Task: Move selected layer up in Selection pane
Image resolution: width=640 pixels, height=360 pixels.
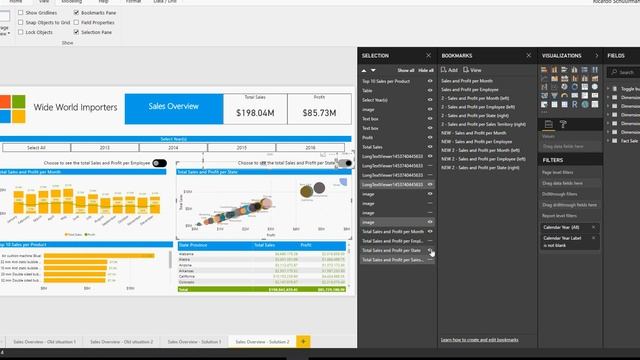Action: click(364, 71)
